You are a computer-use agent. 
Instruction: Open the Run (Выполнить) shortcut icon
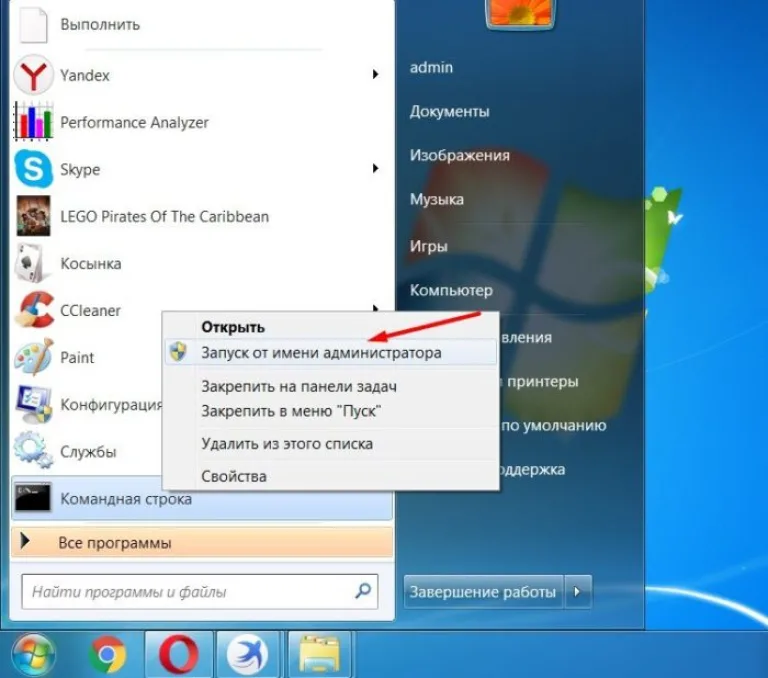[x=33, y=23]
